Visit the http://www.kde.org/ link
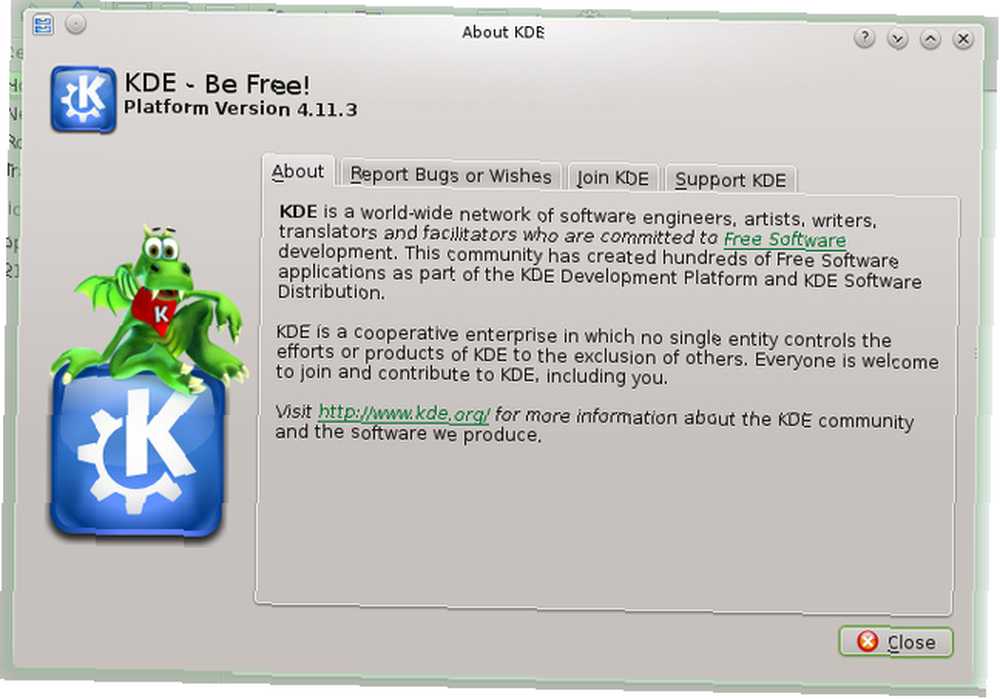 pos(404,413)
